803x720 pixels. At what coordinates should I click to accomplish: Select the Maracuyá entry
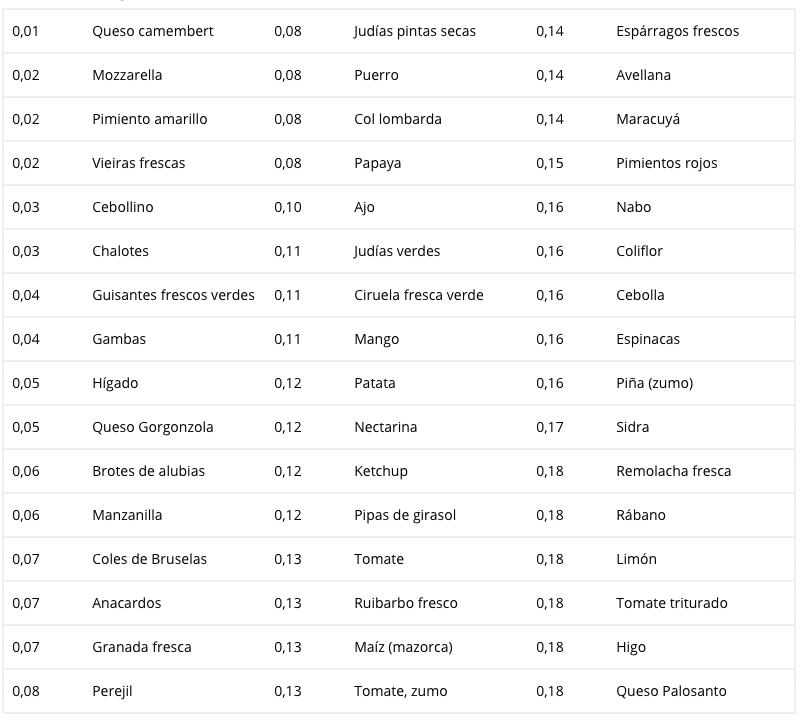tap(648, 119)
